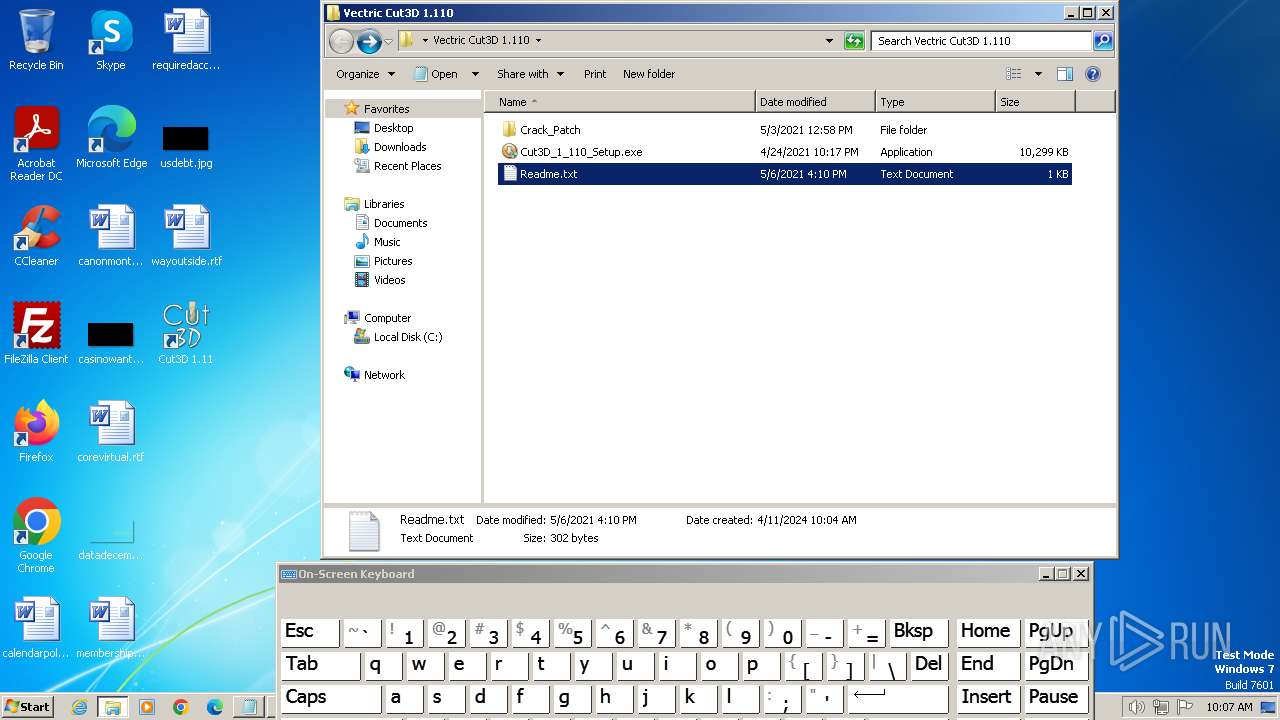This screenshot has width=1280, height=720.
Task: Open Recent Places in navigation pane
Action: click(x=407, y=166)
